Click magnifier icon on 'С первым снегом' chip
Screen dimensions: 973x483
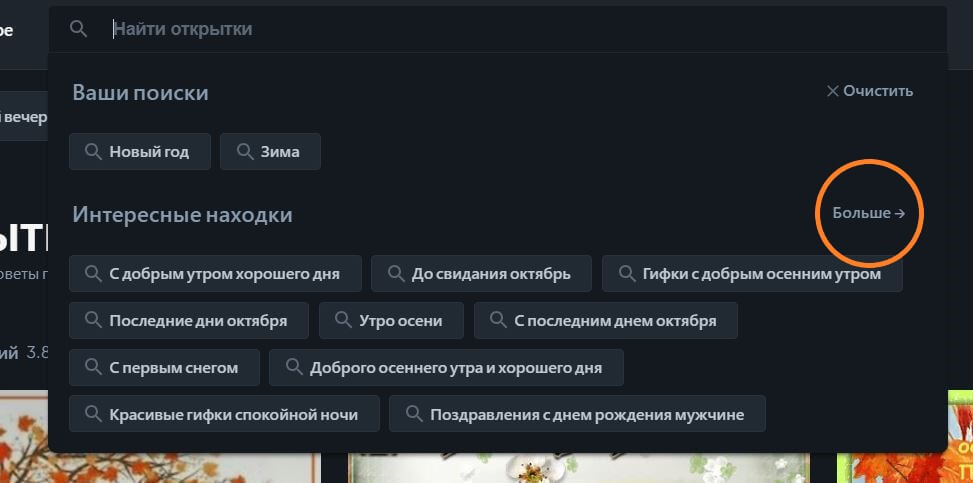pos(93,368)
